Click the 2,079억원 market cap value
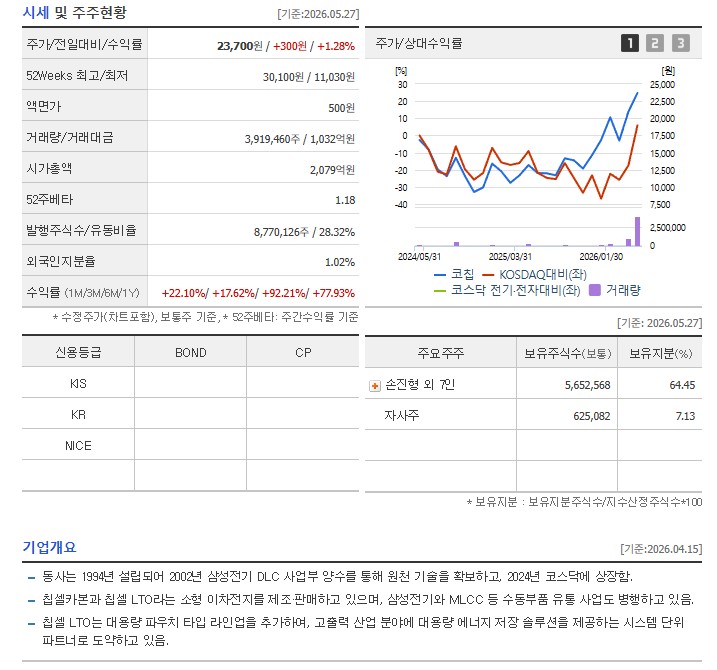Screen dimensions: 717x670 [x=332, y=170]
